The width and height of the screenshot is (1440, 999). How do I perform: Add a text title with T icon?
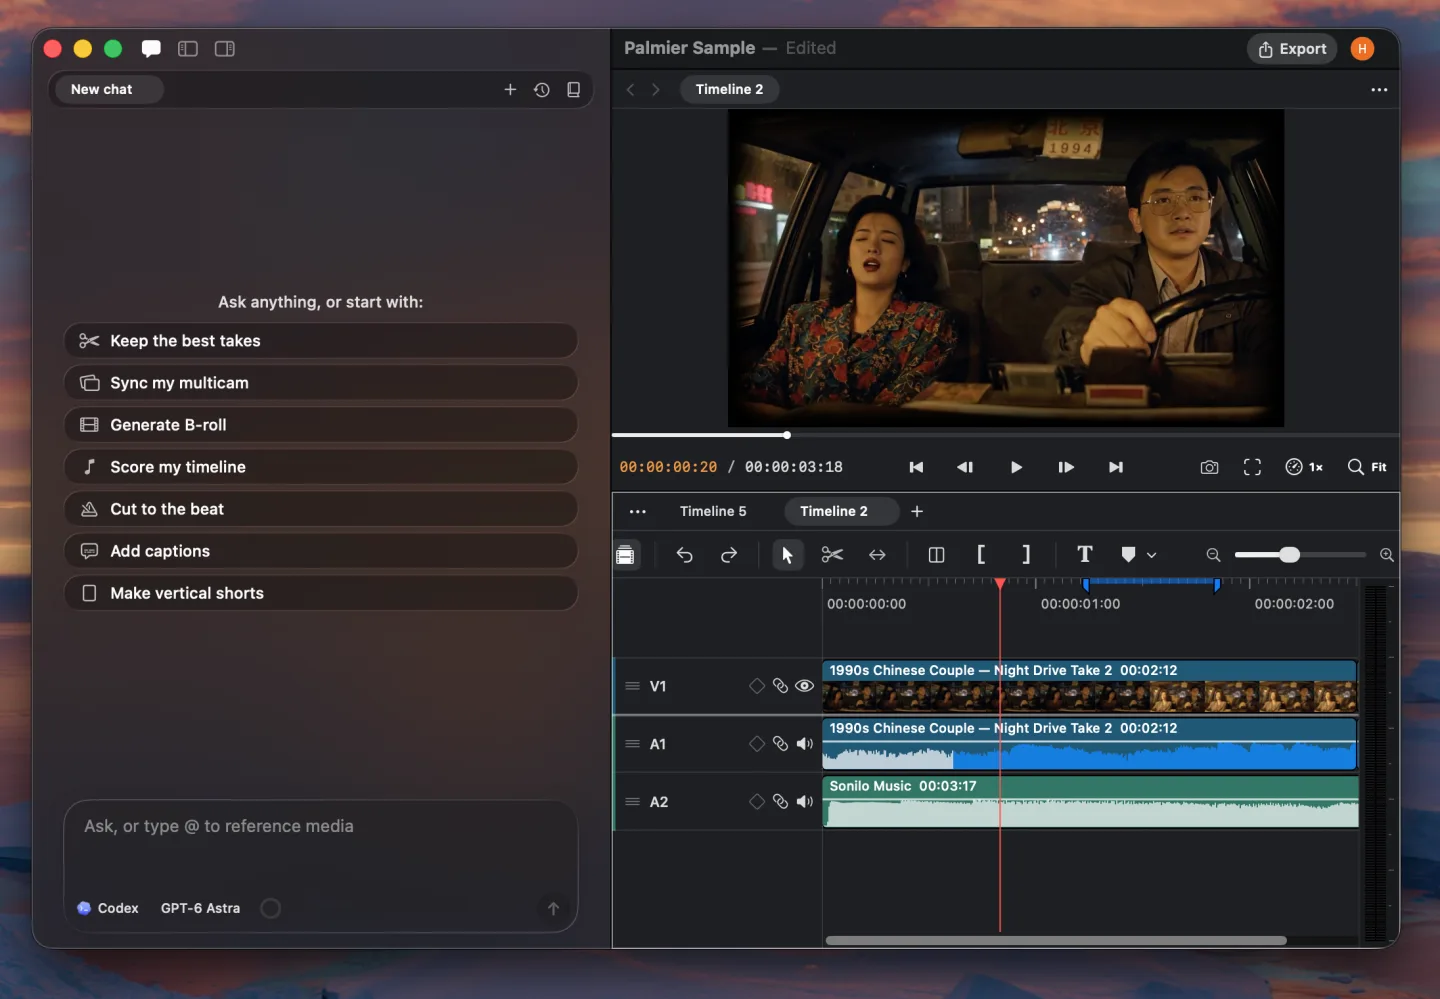tap(1085, 554)
